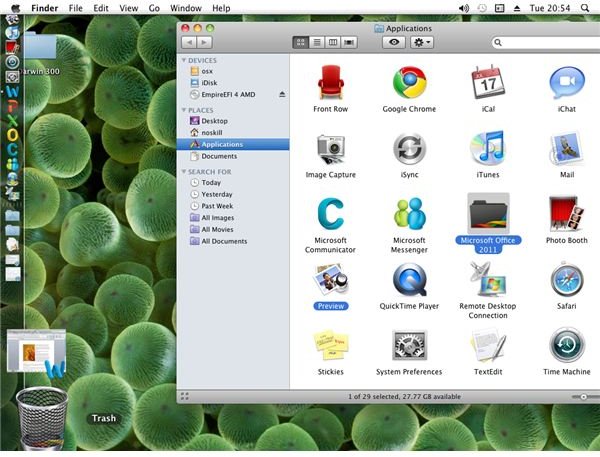Select the iChat app icon

tap(567, 82)
